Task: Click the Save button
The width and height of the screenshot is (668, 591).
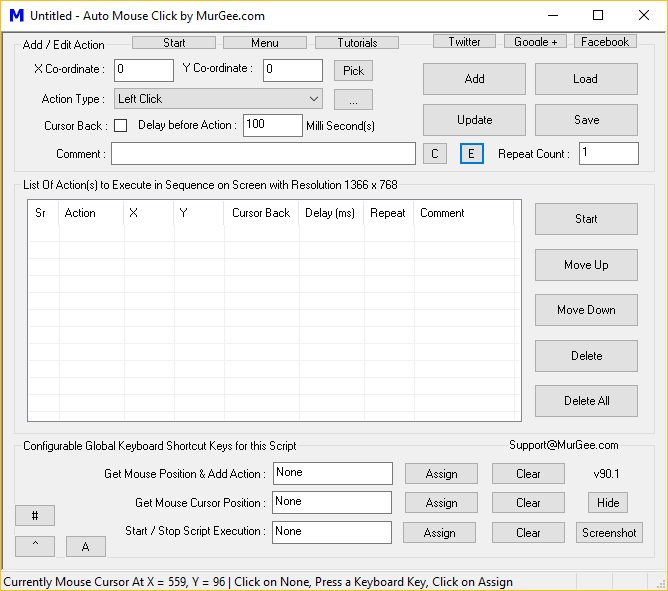Action: [586, 120]
